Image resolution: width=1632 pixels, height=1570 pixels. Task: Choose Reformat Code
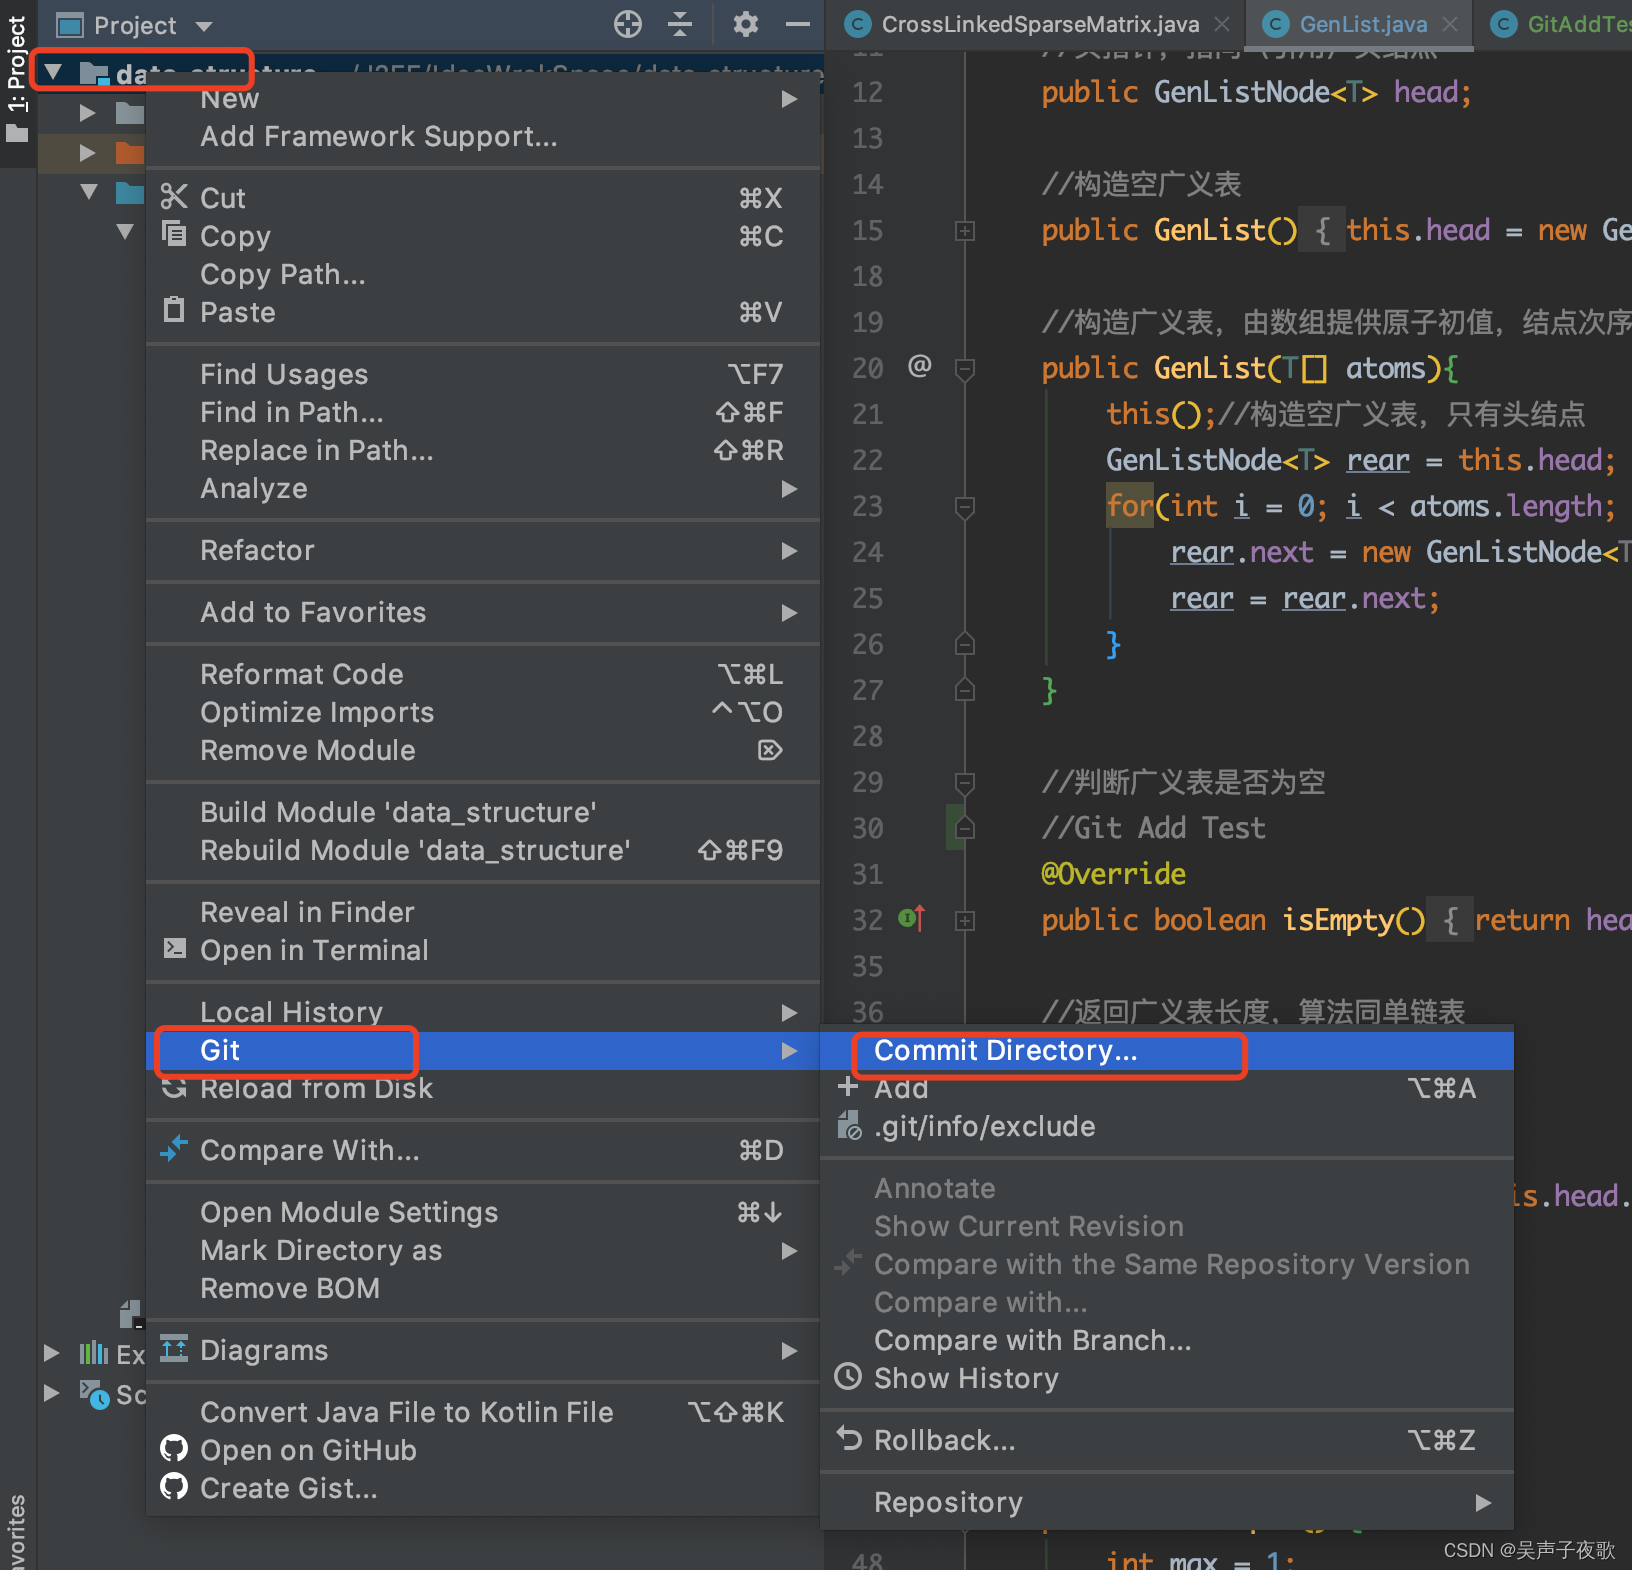click(483, 674)
